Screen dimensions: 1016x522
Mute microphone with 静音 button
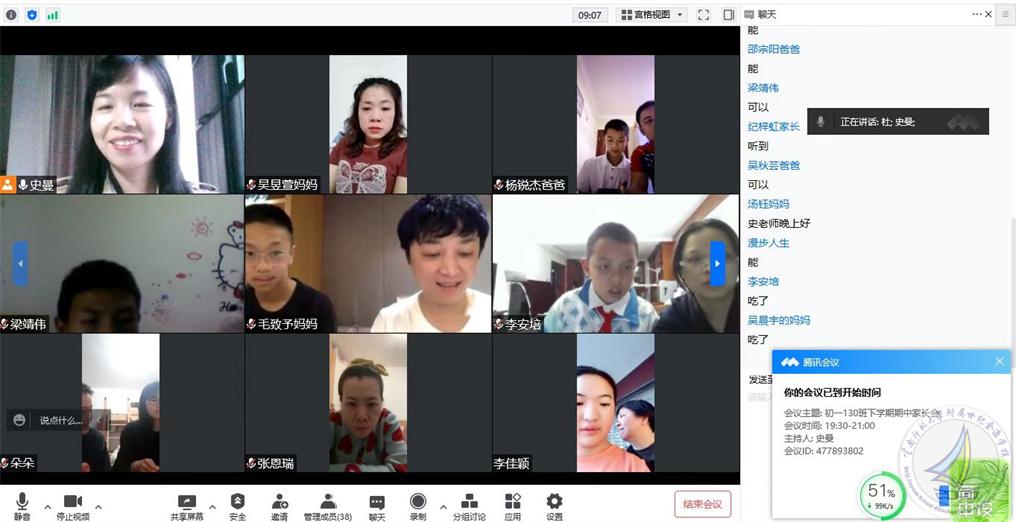click(x=22, y=506)
